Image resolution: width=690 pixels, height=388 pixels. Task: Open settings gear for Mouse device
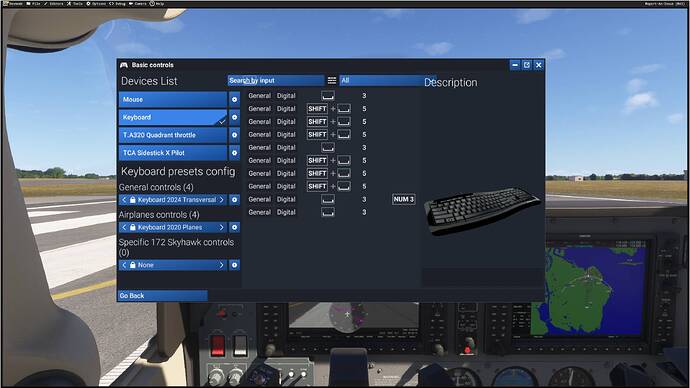(x=235, y=99)
